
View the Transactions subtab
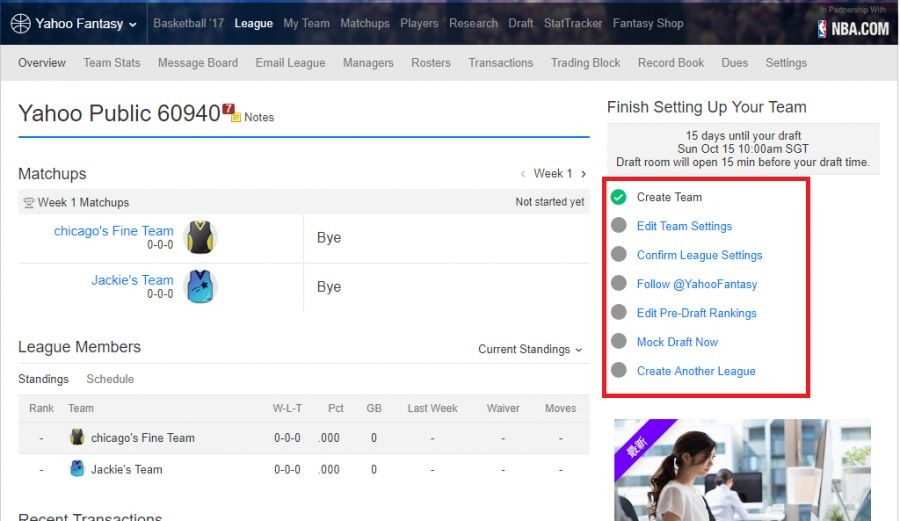(501, 63)
